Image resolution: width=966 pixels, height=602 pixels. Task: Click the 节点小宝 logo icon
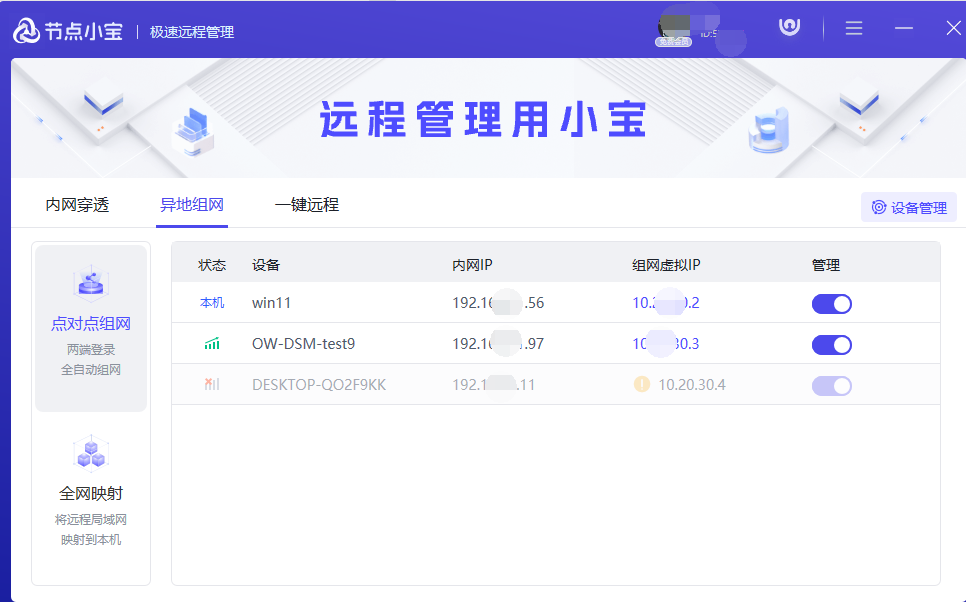[26, 31]
